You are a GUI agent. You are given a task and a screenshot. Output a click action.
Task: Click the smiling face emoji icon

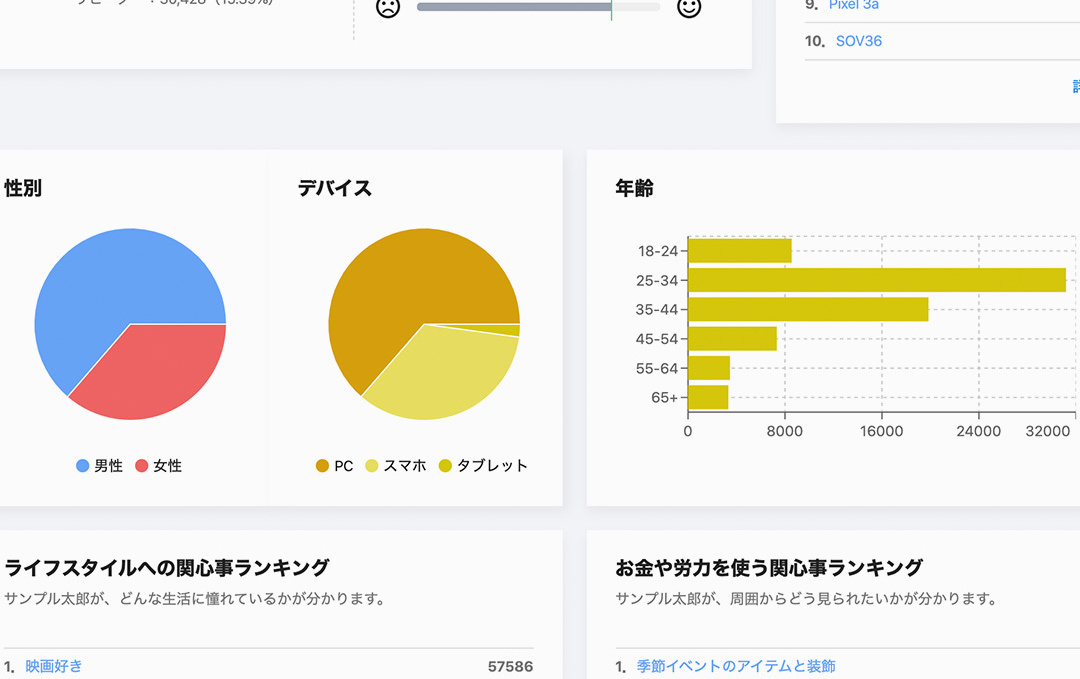(x=690, y=8)
